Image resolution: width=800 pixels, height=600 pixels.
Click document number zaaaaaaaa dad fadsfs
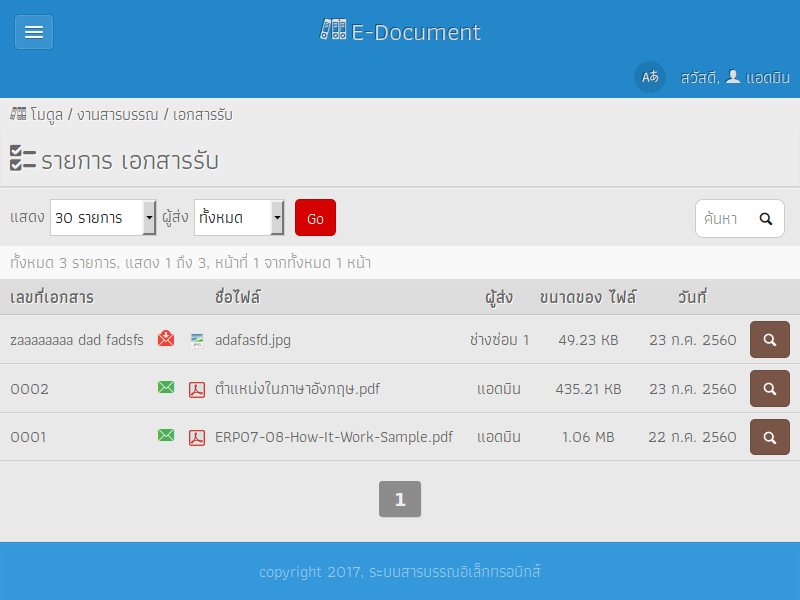pos(77,340)
